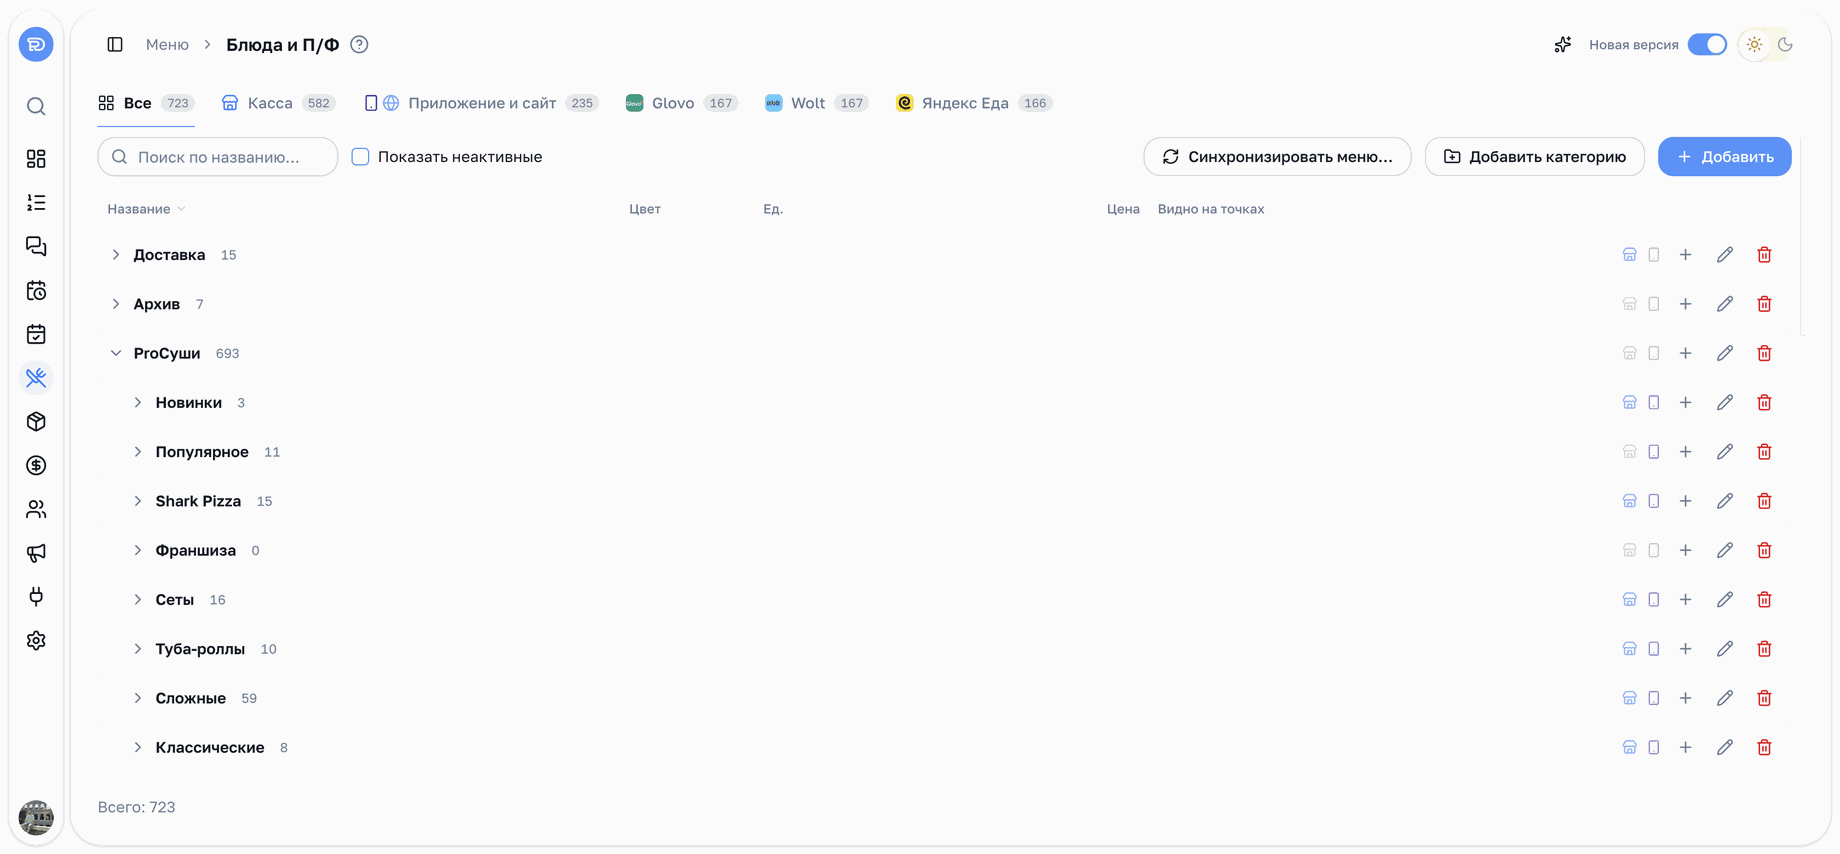The width and height of the screenshot is (1840, 854).
Task: Switch to the Касса tab
Action: pos(278,103)
